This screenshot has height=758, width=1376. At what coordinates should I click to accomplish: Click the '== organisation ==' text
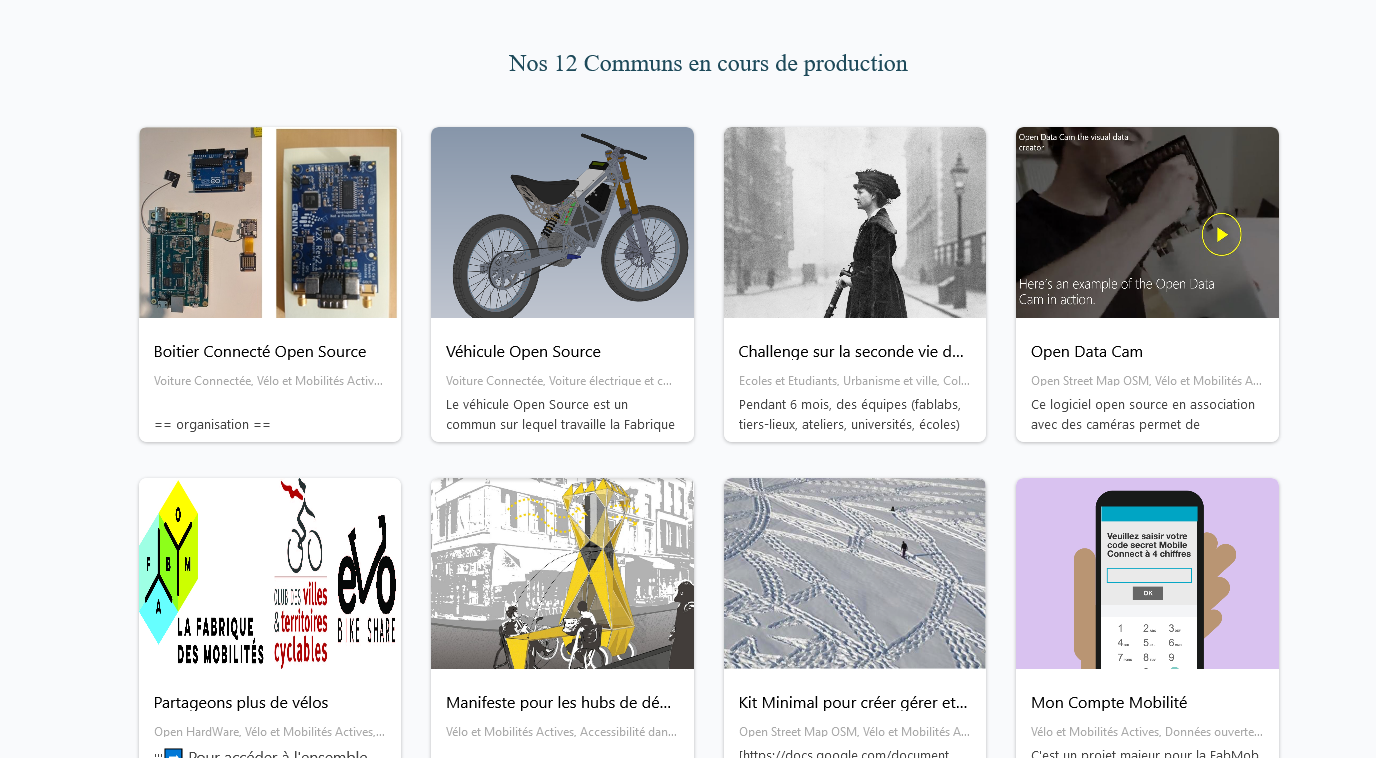(x=212, y=424)
